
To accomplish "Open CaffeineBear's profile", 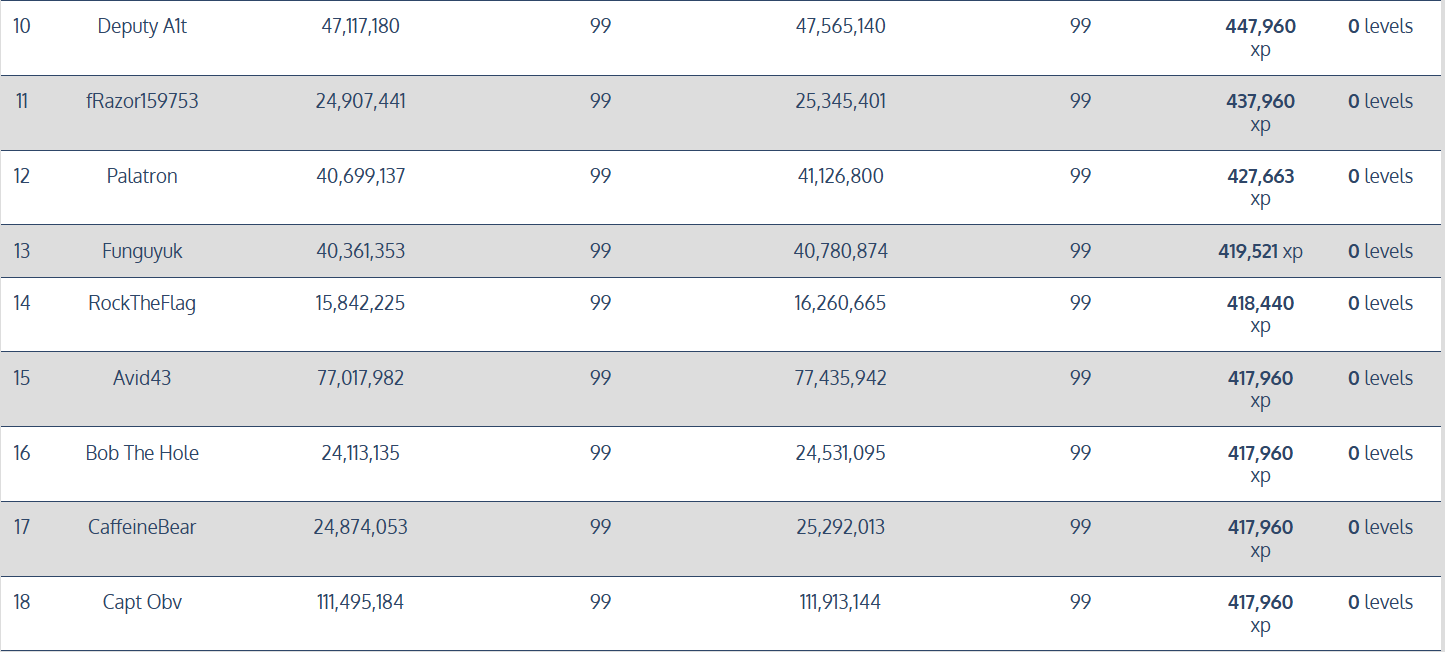I will tap(142, 527).
